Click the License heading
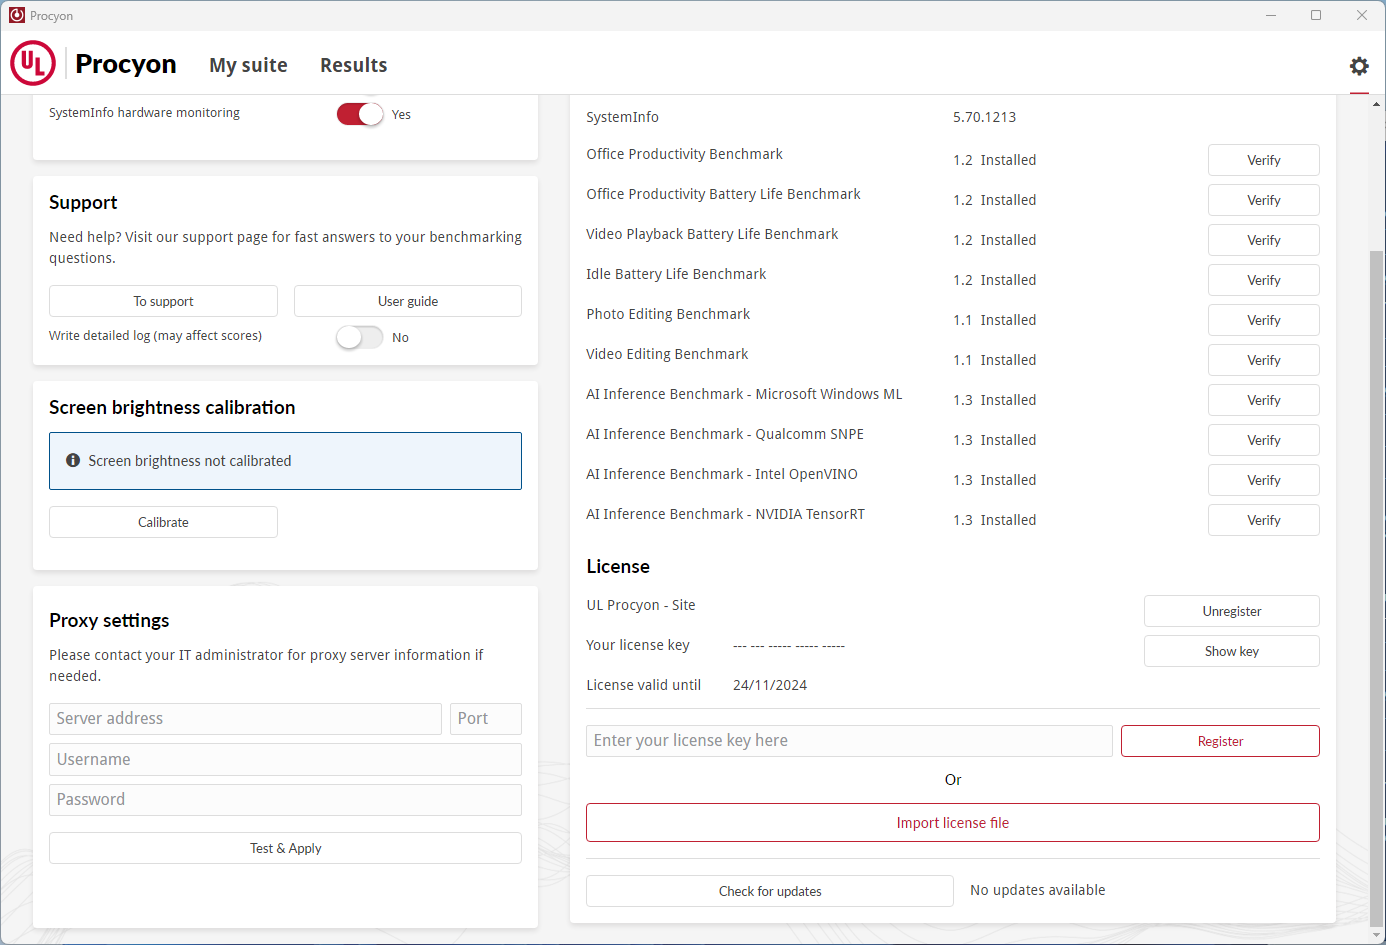 (618, 566)
